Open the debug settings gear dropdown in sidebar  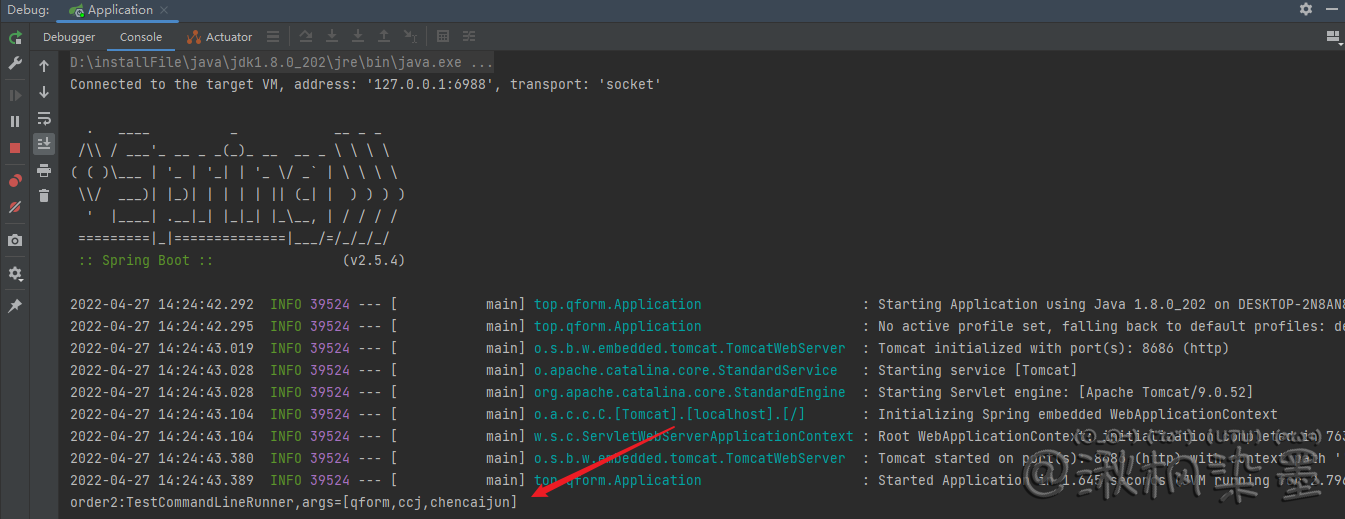pos(15,274)
